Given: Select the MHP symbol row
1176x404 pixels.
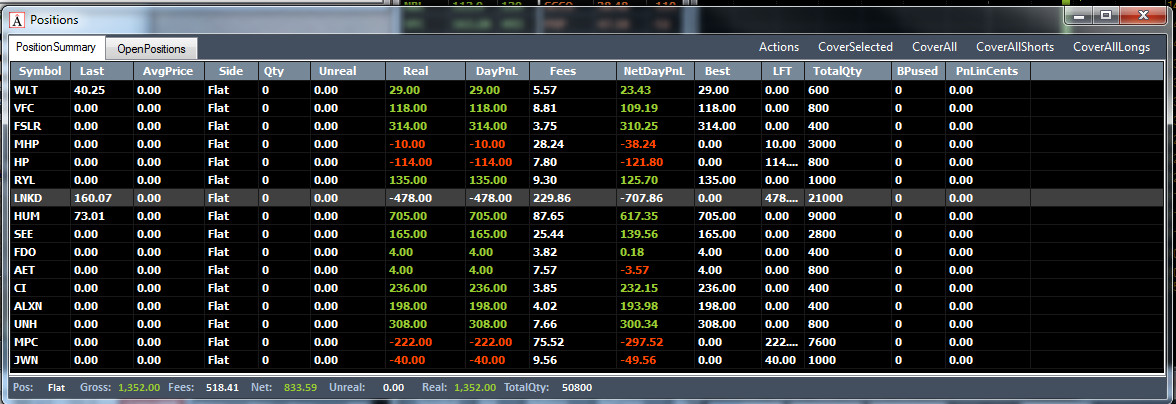Looking at the screenshot, I should coord(588,143).
